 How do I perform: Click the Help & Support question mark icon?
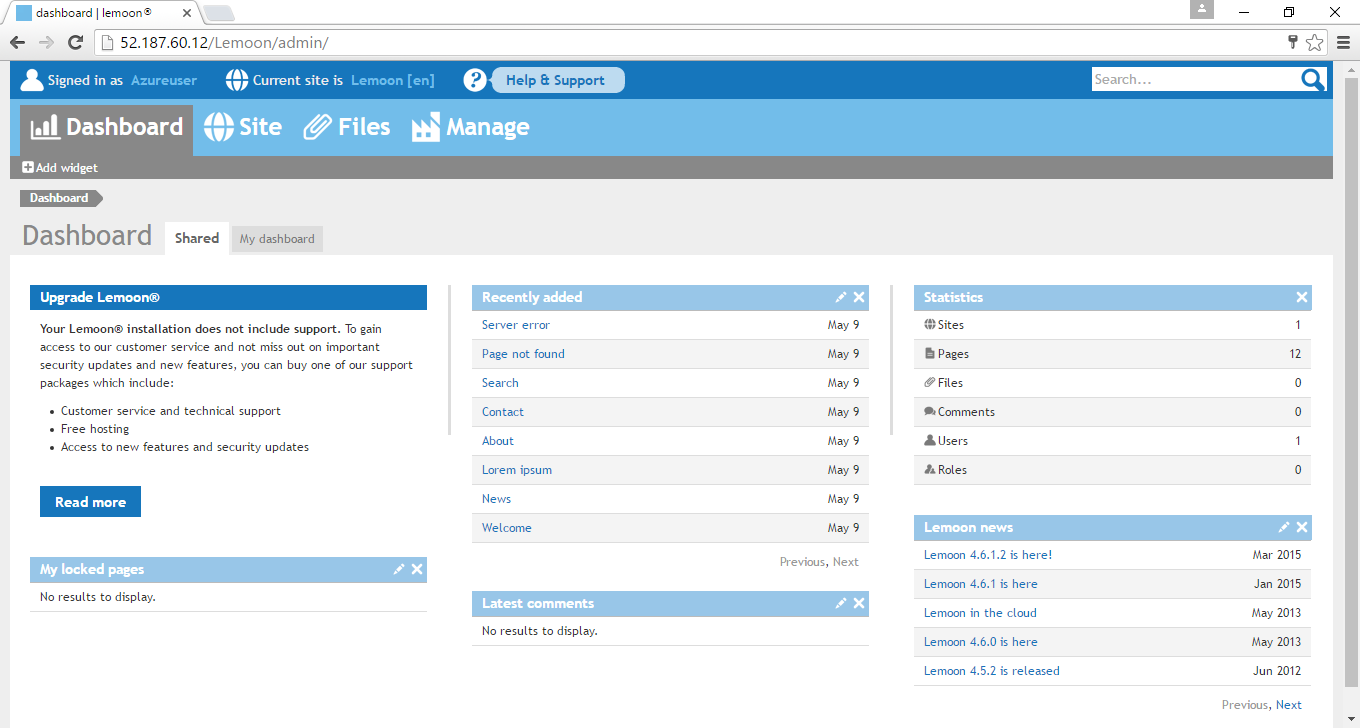click(475, 80)
